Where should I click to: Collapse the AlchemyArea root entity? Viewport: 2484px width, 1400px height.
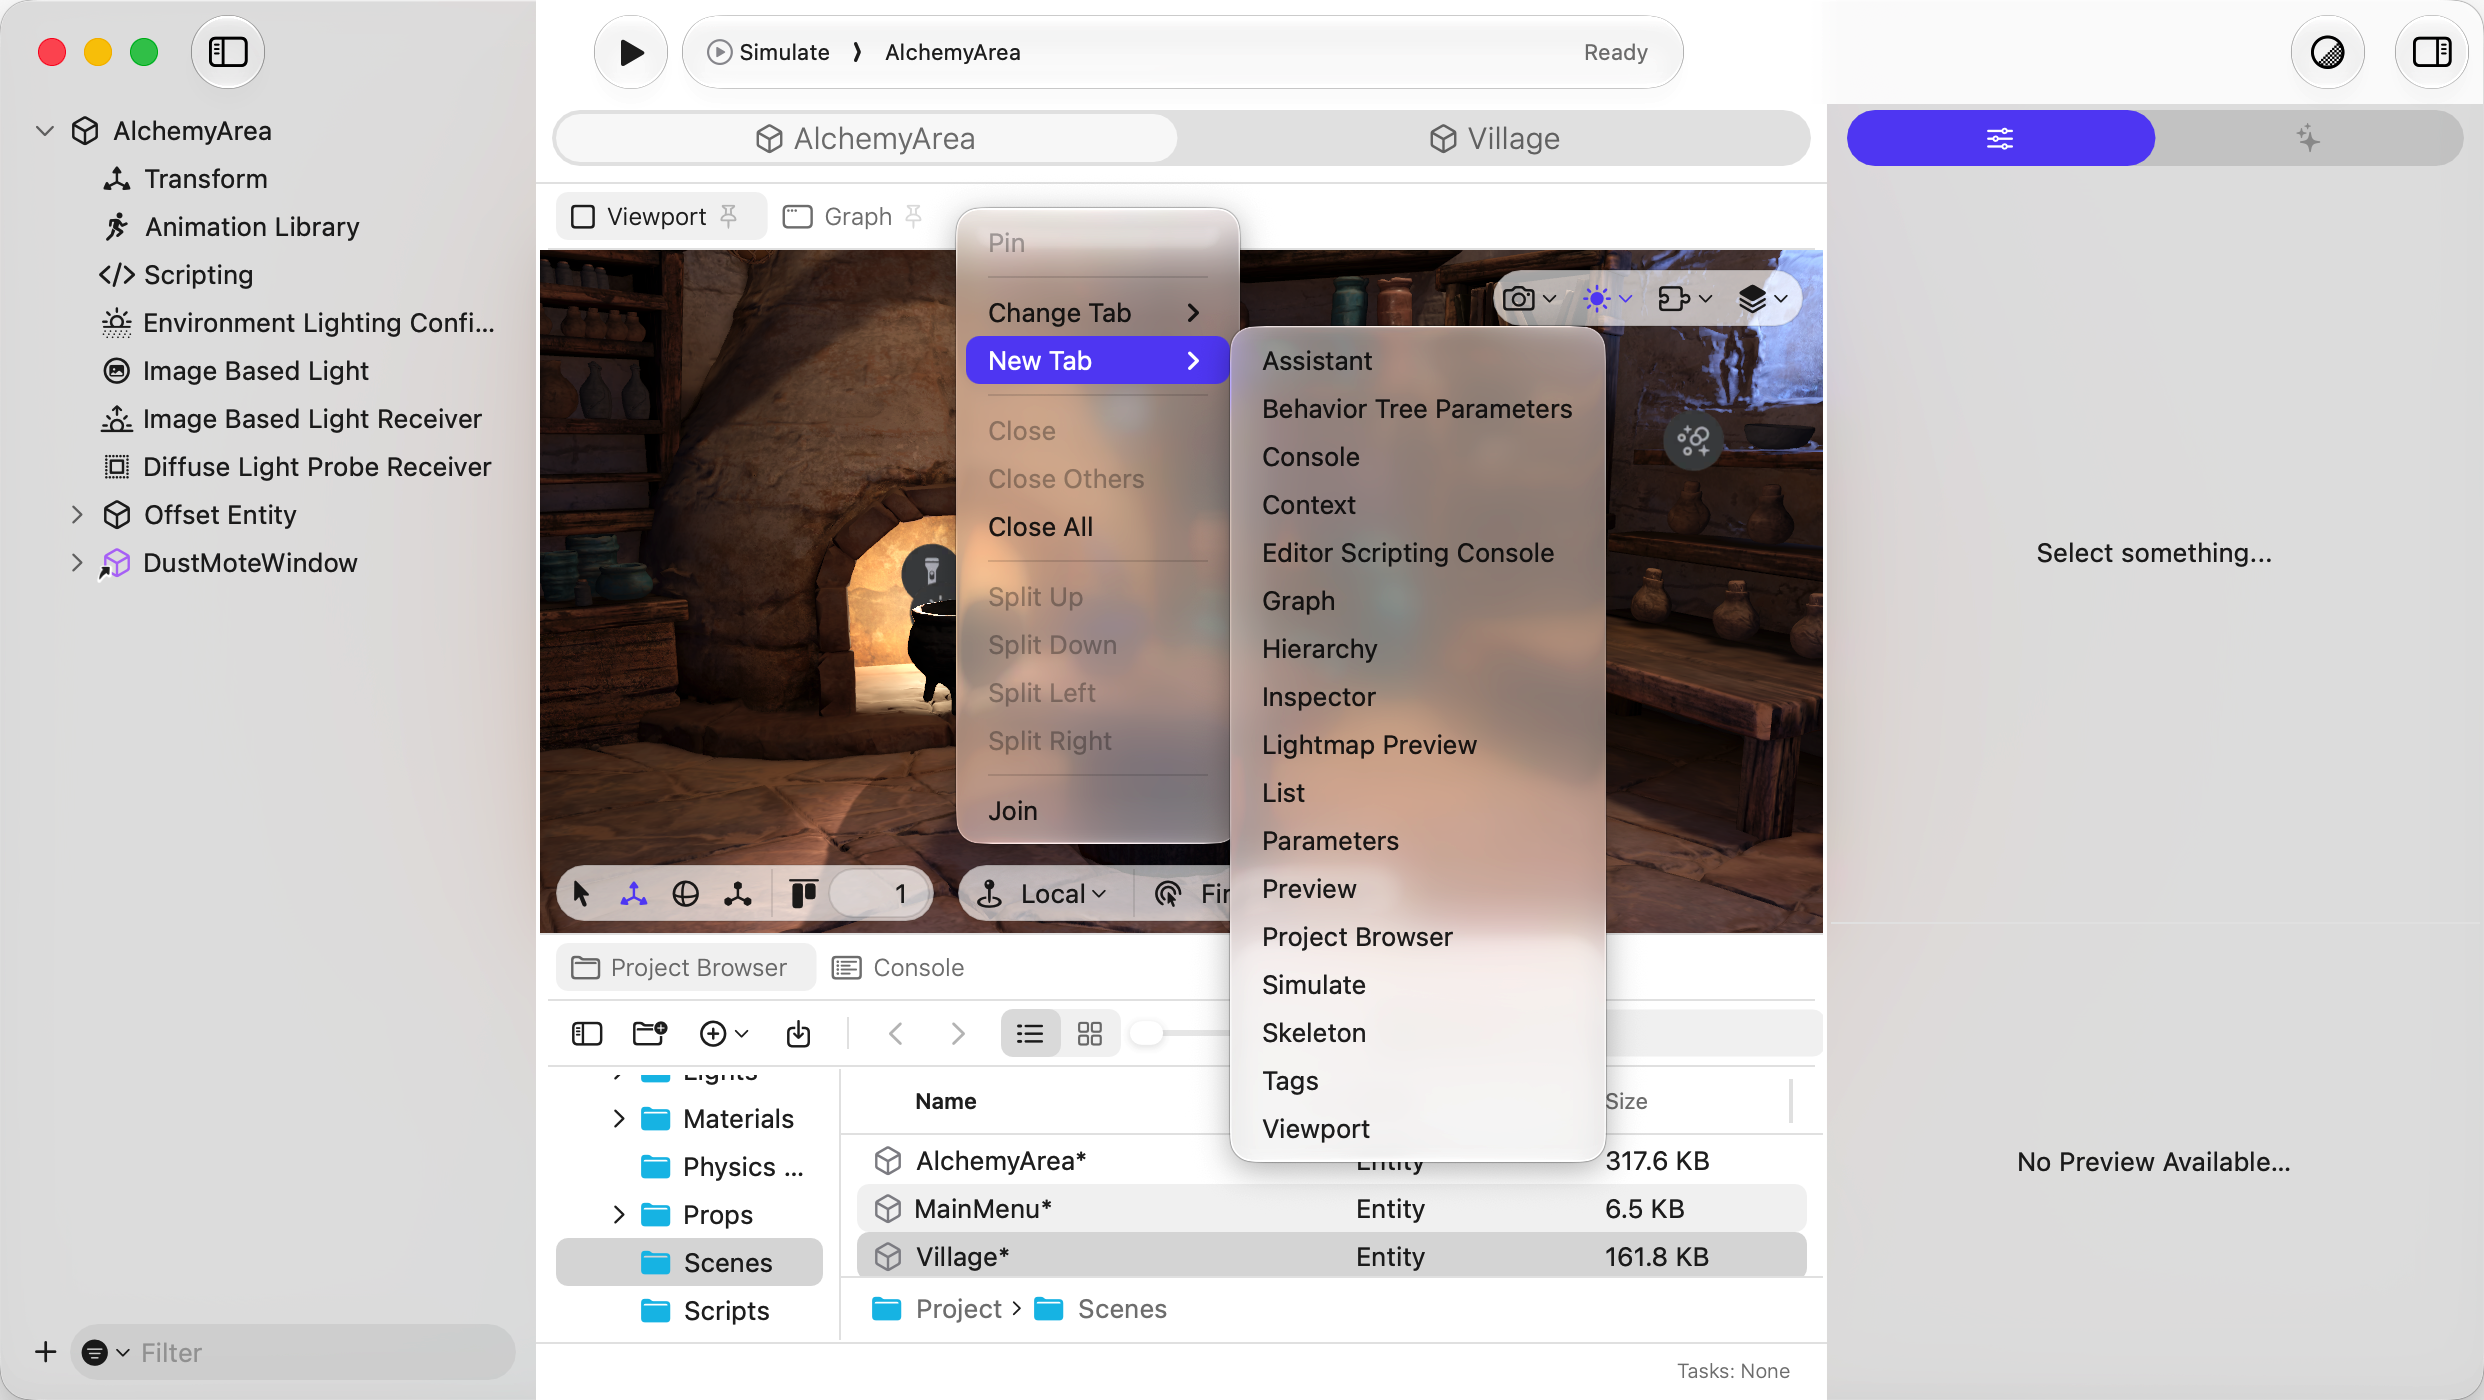(45, 131)
